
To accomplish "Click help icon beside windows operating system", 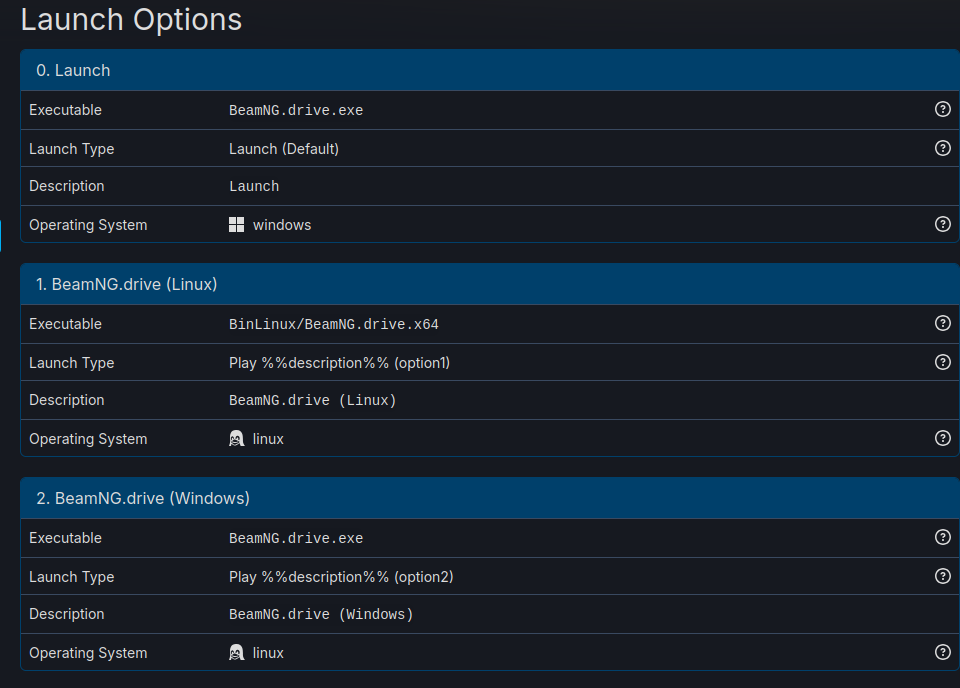I will click(x=942, y=224).
